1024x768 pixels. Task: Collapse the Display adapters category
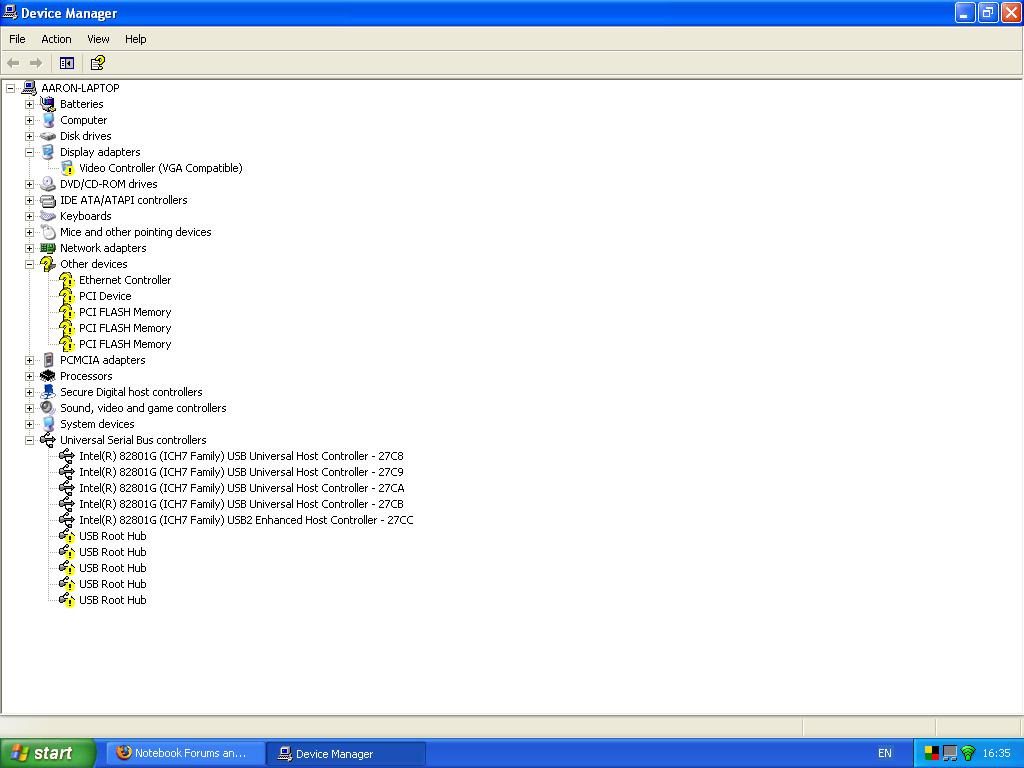click(29, 152)
